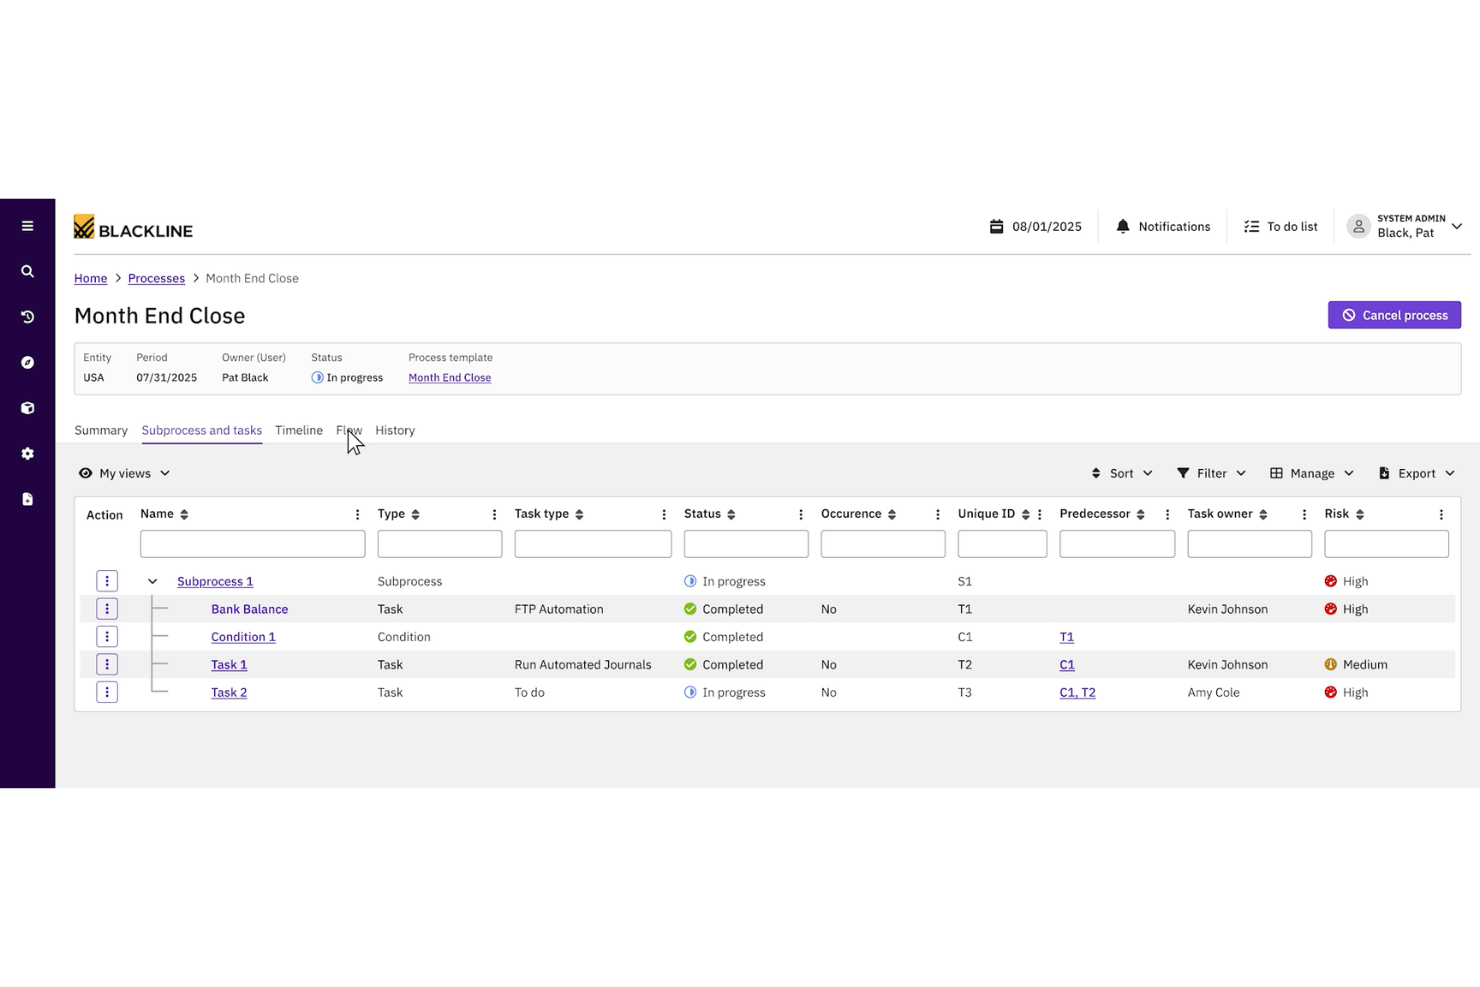The width and height of the screenshot is (1480, 987).
Task: Click the Notifications bell icon
Action: 1123,227
